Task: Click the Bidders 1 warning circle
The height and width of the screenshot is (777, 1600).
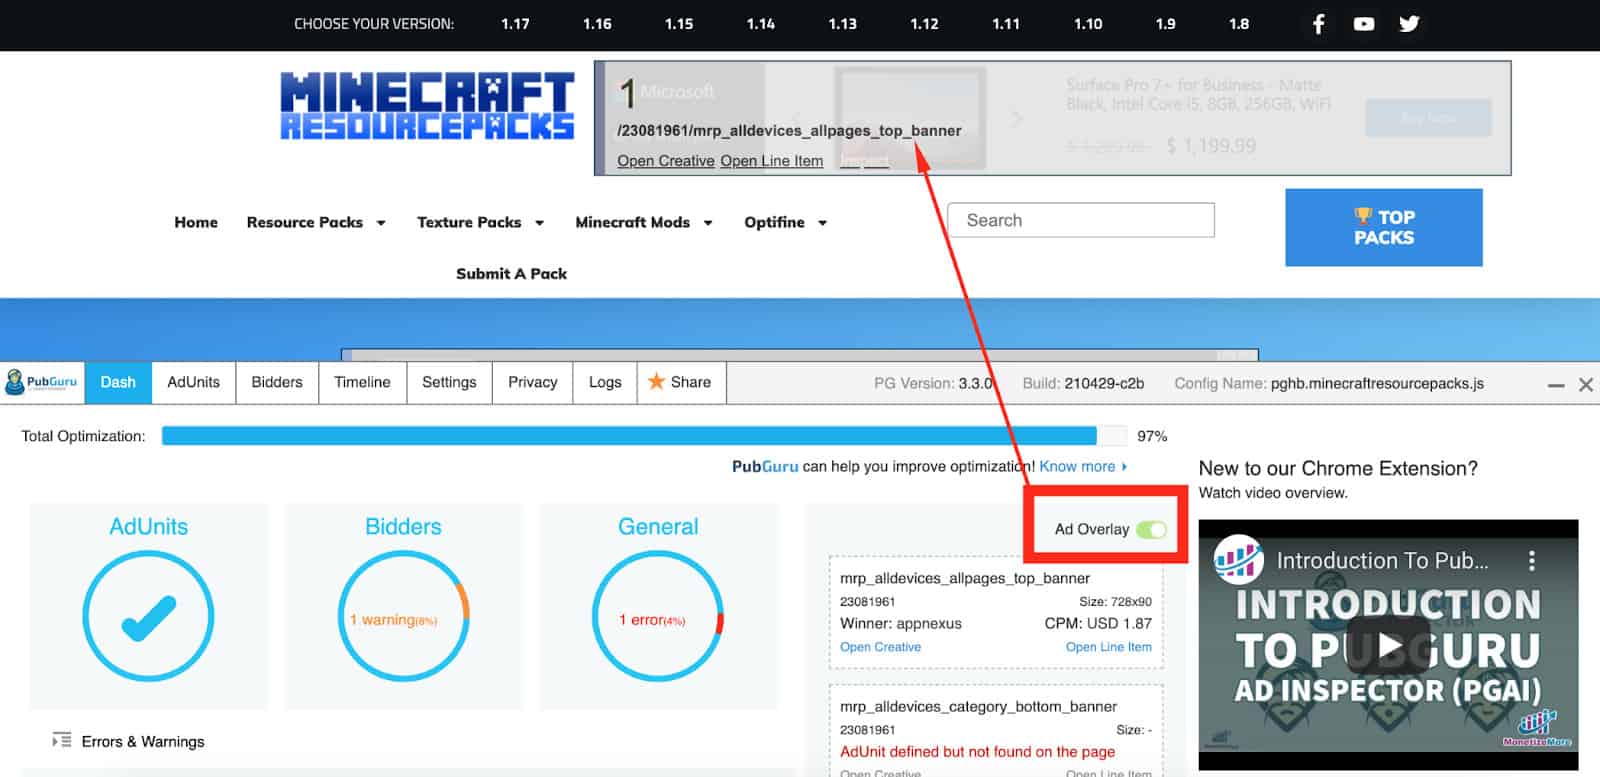Action: tap(403, 616)
